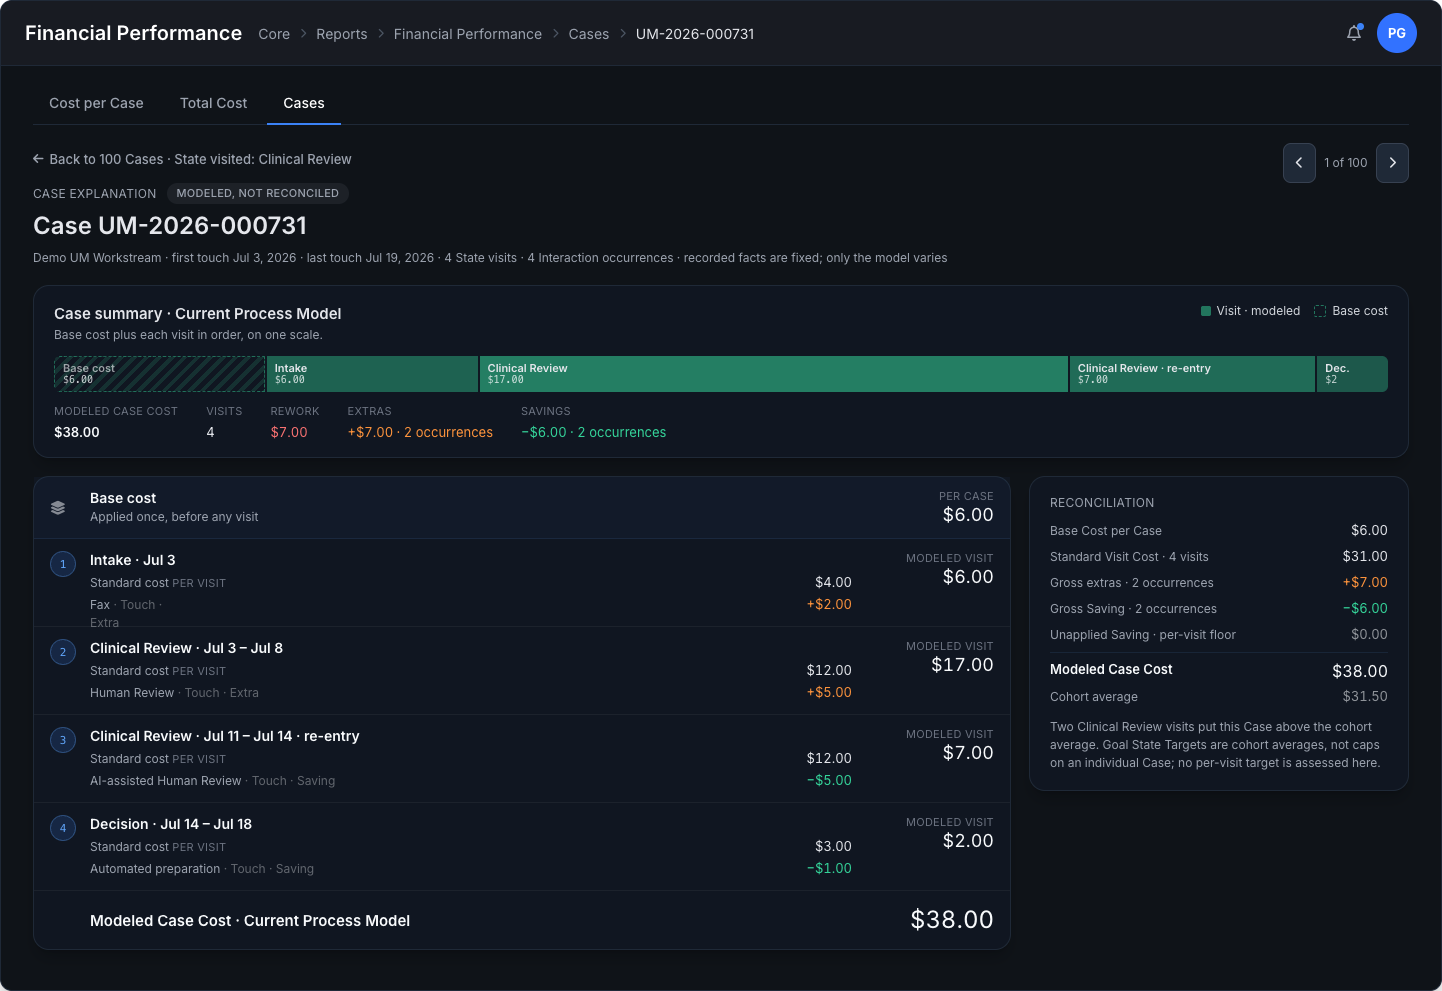The image size is (1442, 991).
Task: Open the Cases breadcrumb
Action: click(x=589, y=34)
